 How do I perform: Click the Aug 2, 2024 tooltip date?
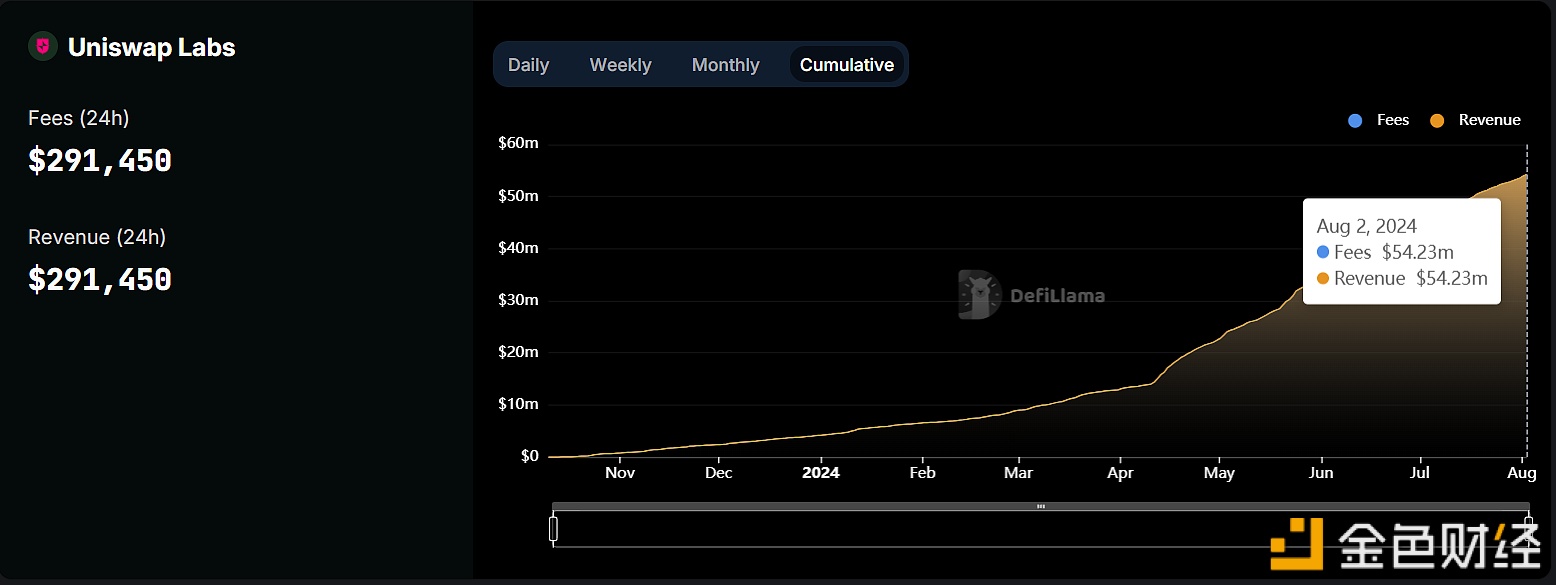(1366, 226)
